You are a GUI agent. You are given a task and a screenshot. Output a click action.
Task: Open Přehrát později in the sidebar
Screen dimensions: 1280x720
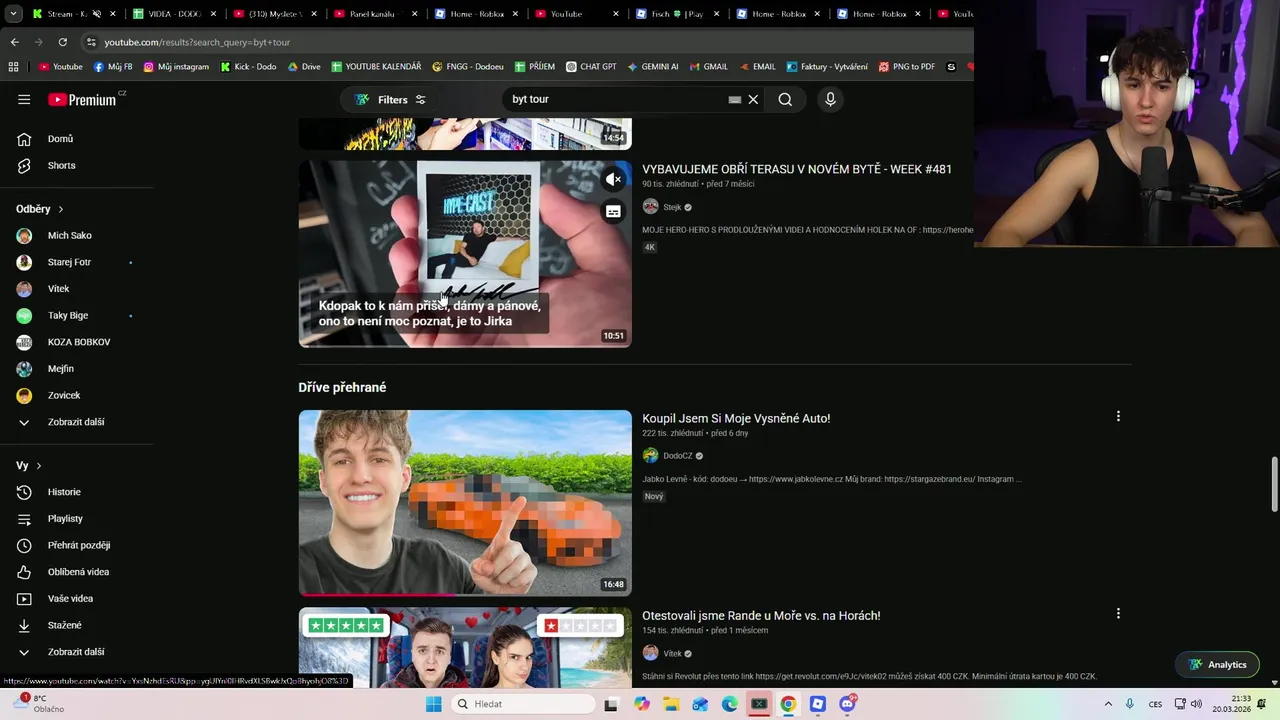[x=77, y=545]
